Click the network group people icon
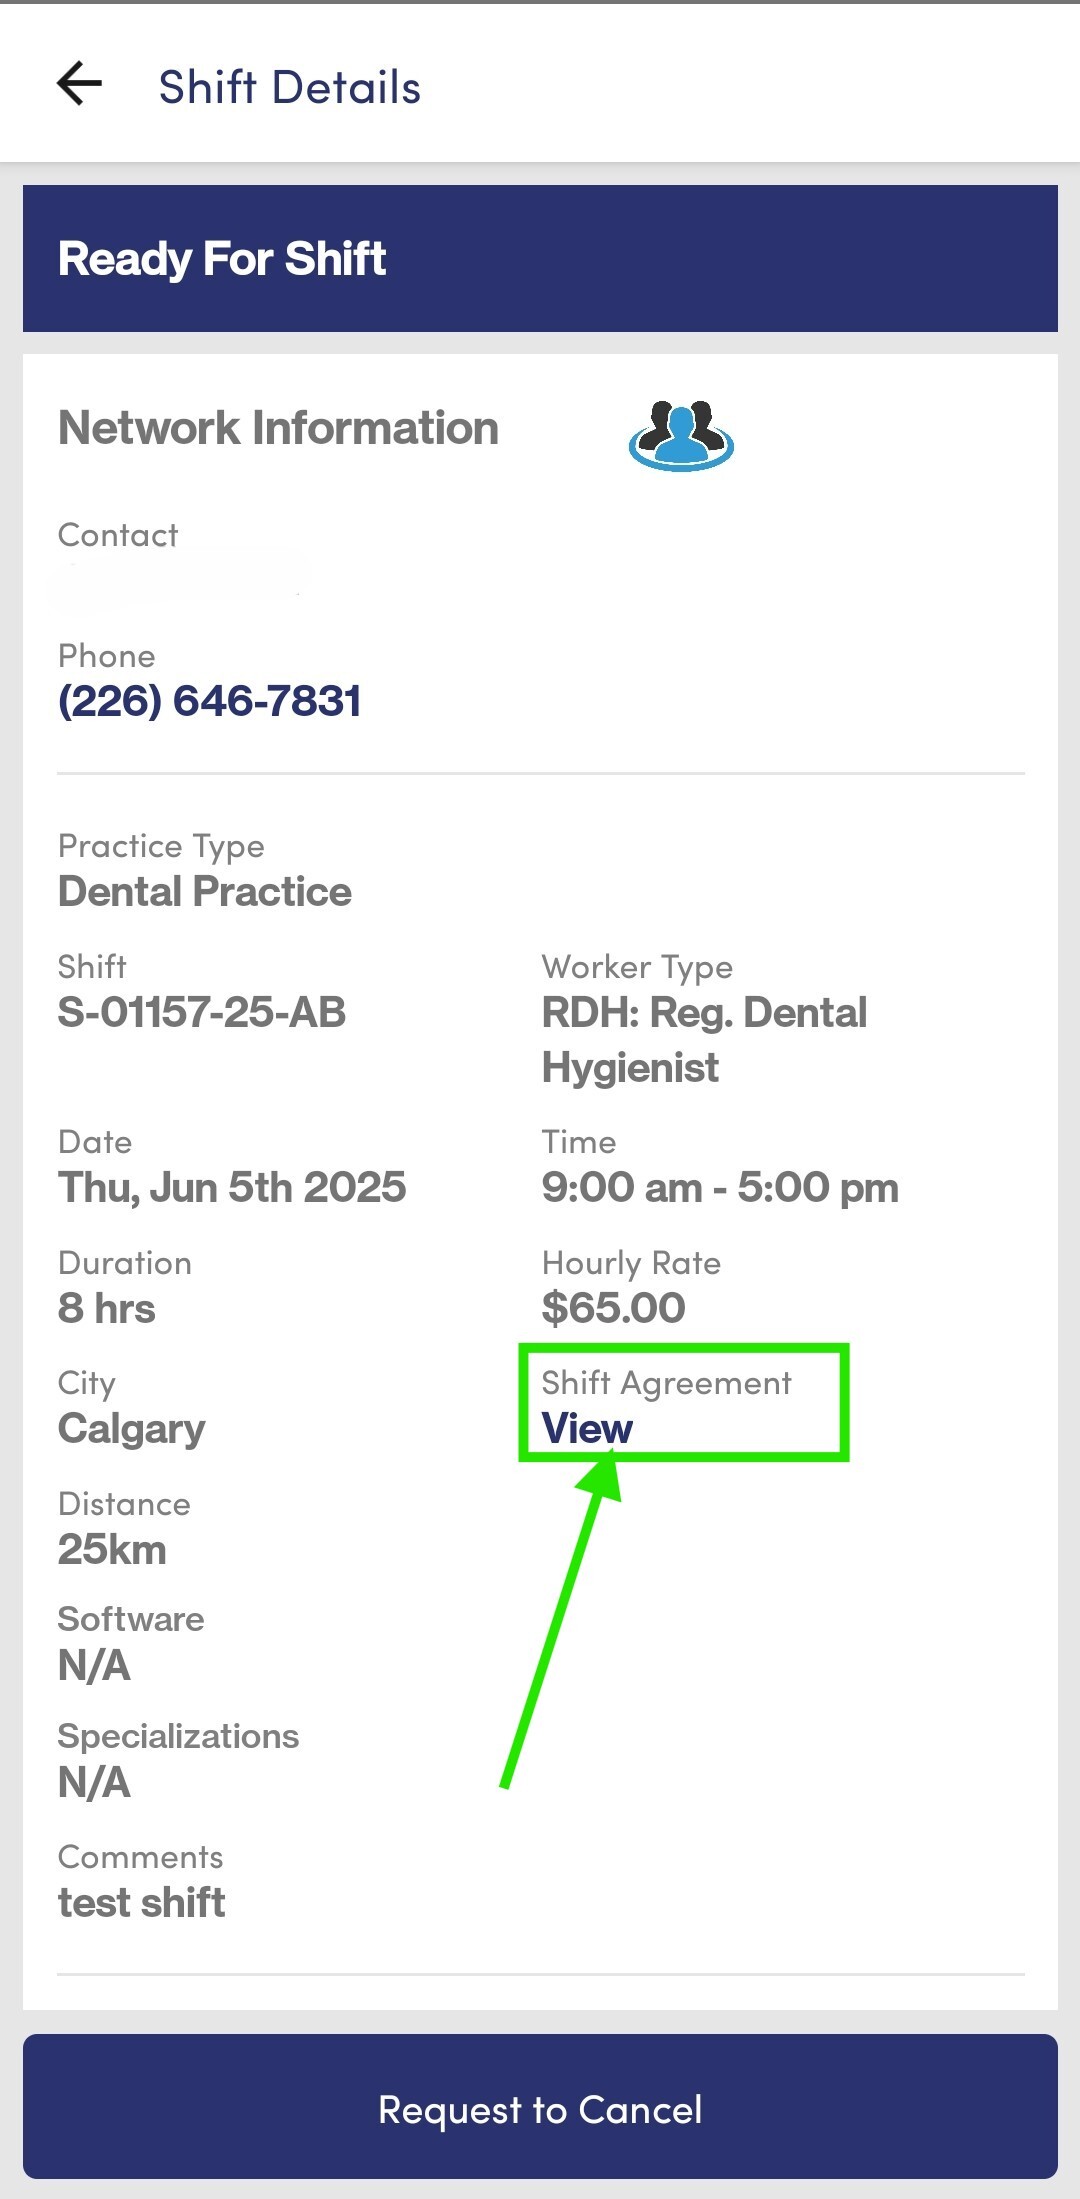 pyautogui.click(x=681, y=435)
